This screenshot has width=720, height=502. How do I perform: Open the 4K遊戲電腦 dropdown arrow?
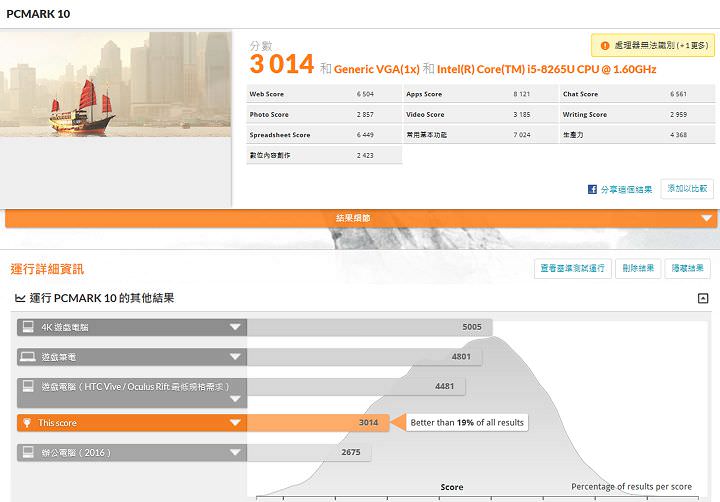[x=235, y=327]
